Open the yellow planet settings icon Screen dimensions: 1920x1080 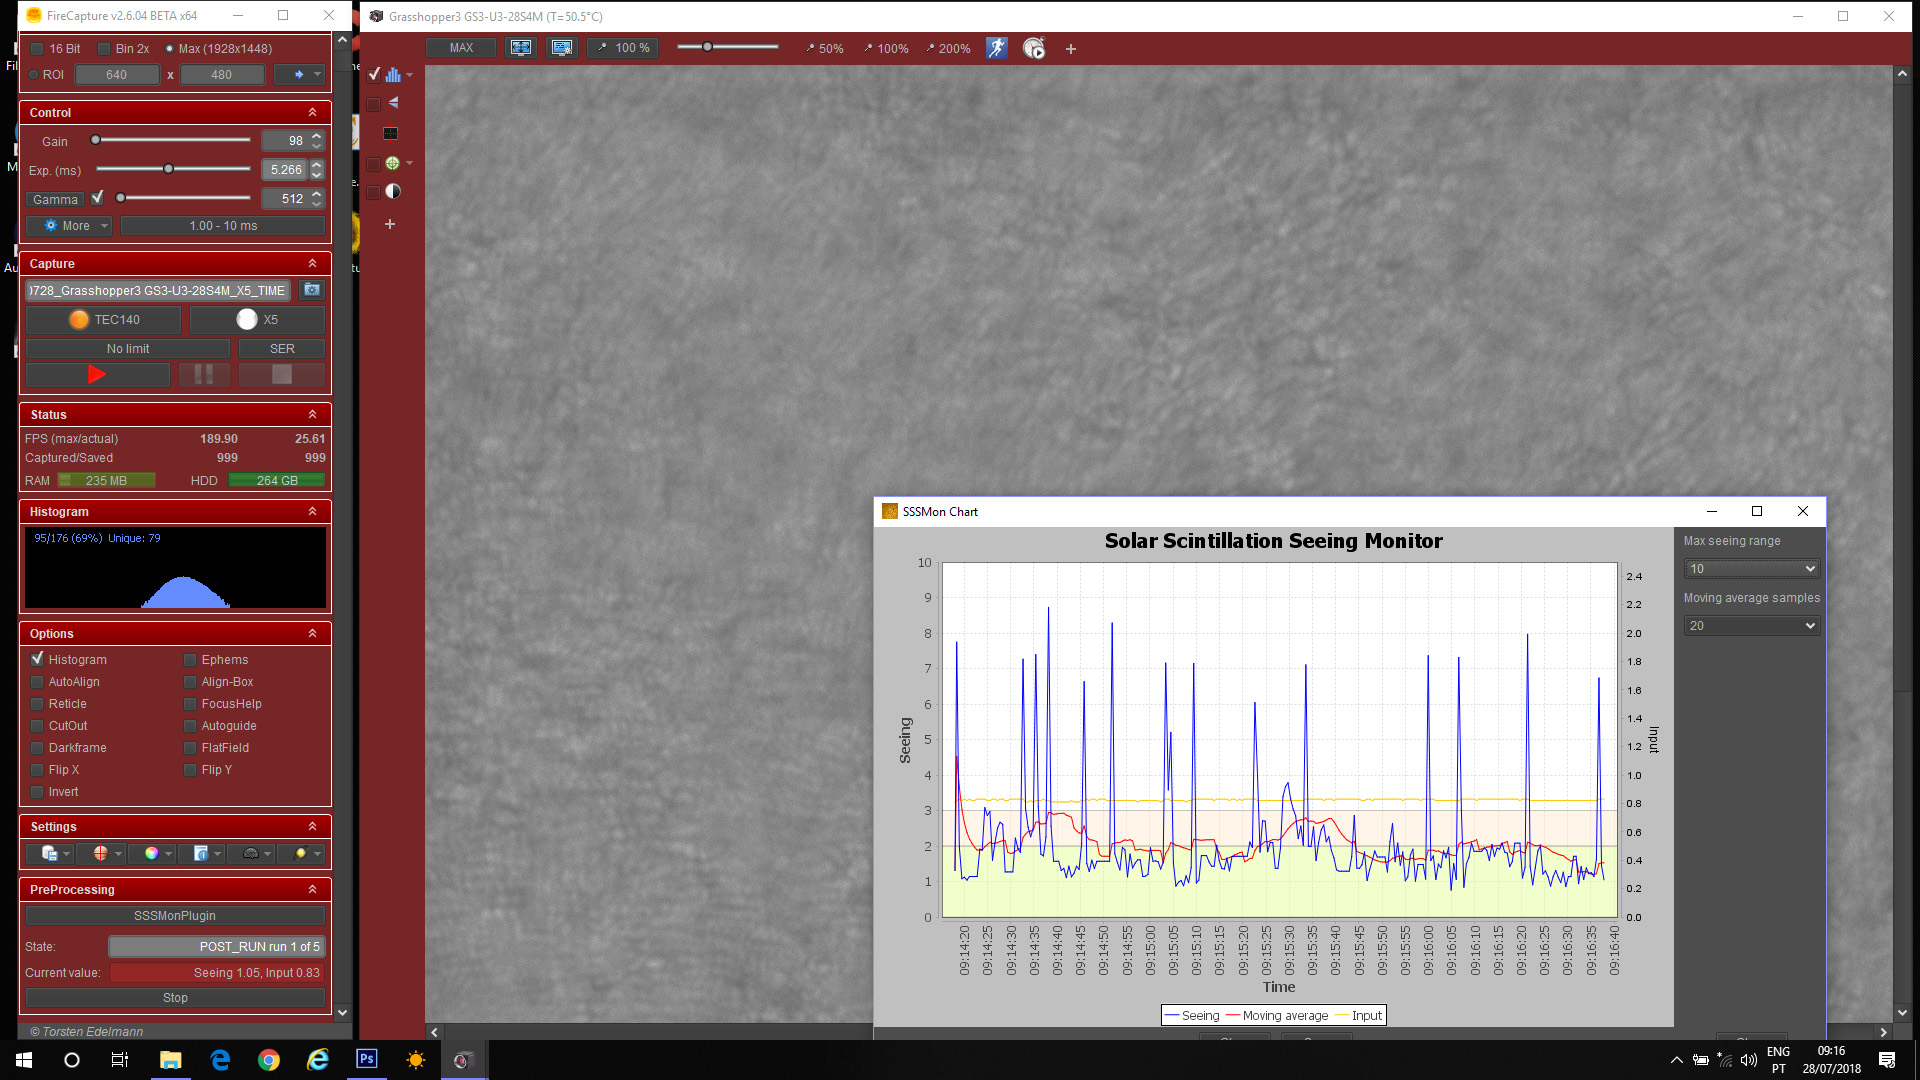point(300,853)
